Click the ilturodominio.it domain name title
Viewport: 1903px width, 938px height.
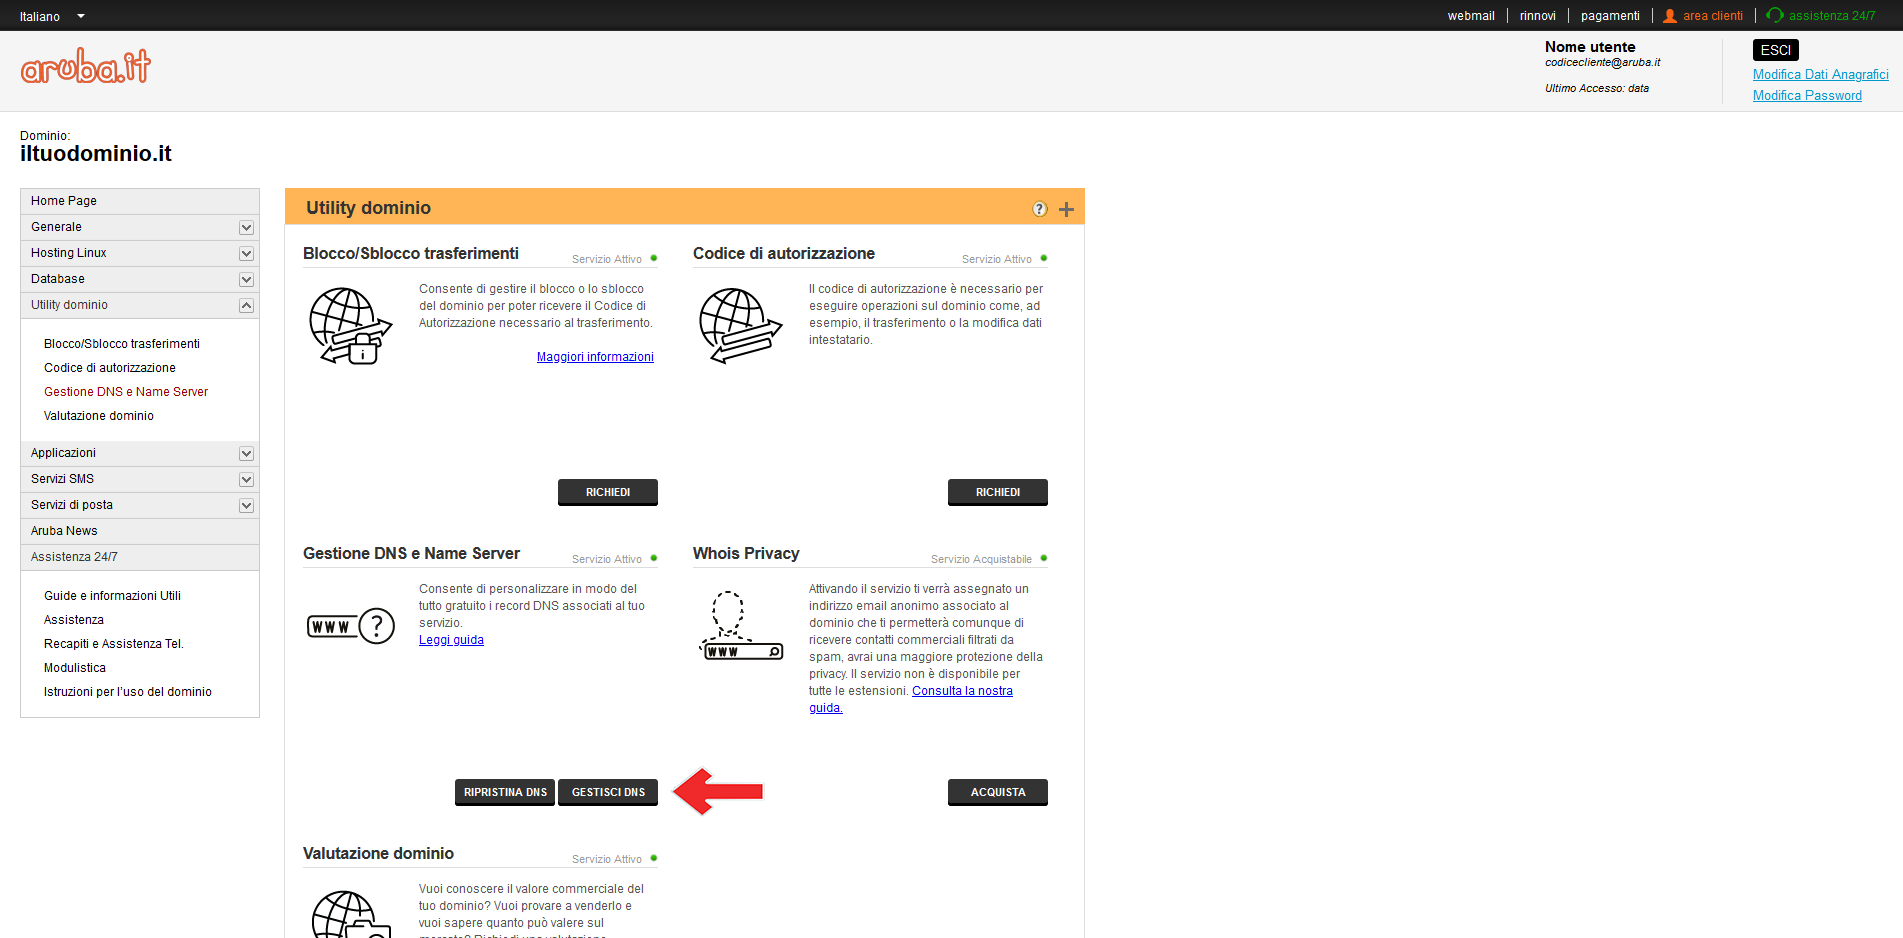(96, 154)
